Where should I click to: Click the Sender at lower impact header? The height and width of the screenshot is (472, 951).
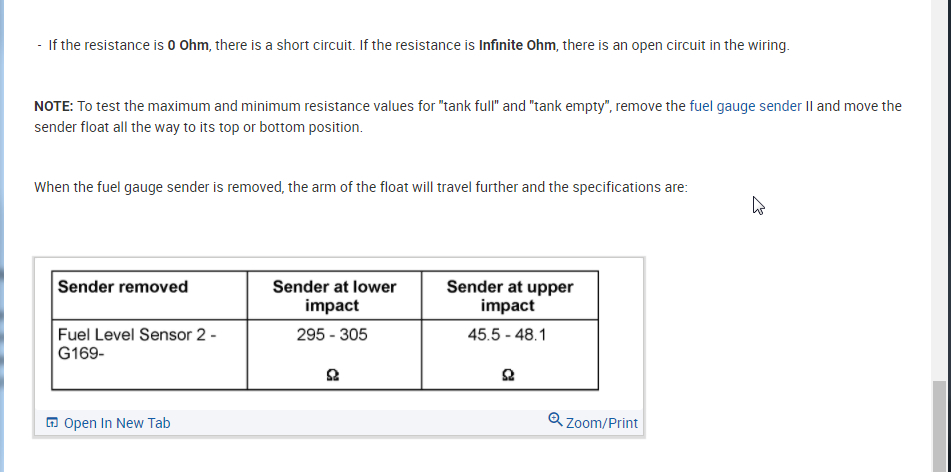coord(333,295)
